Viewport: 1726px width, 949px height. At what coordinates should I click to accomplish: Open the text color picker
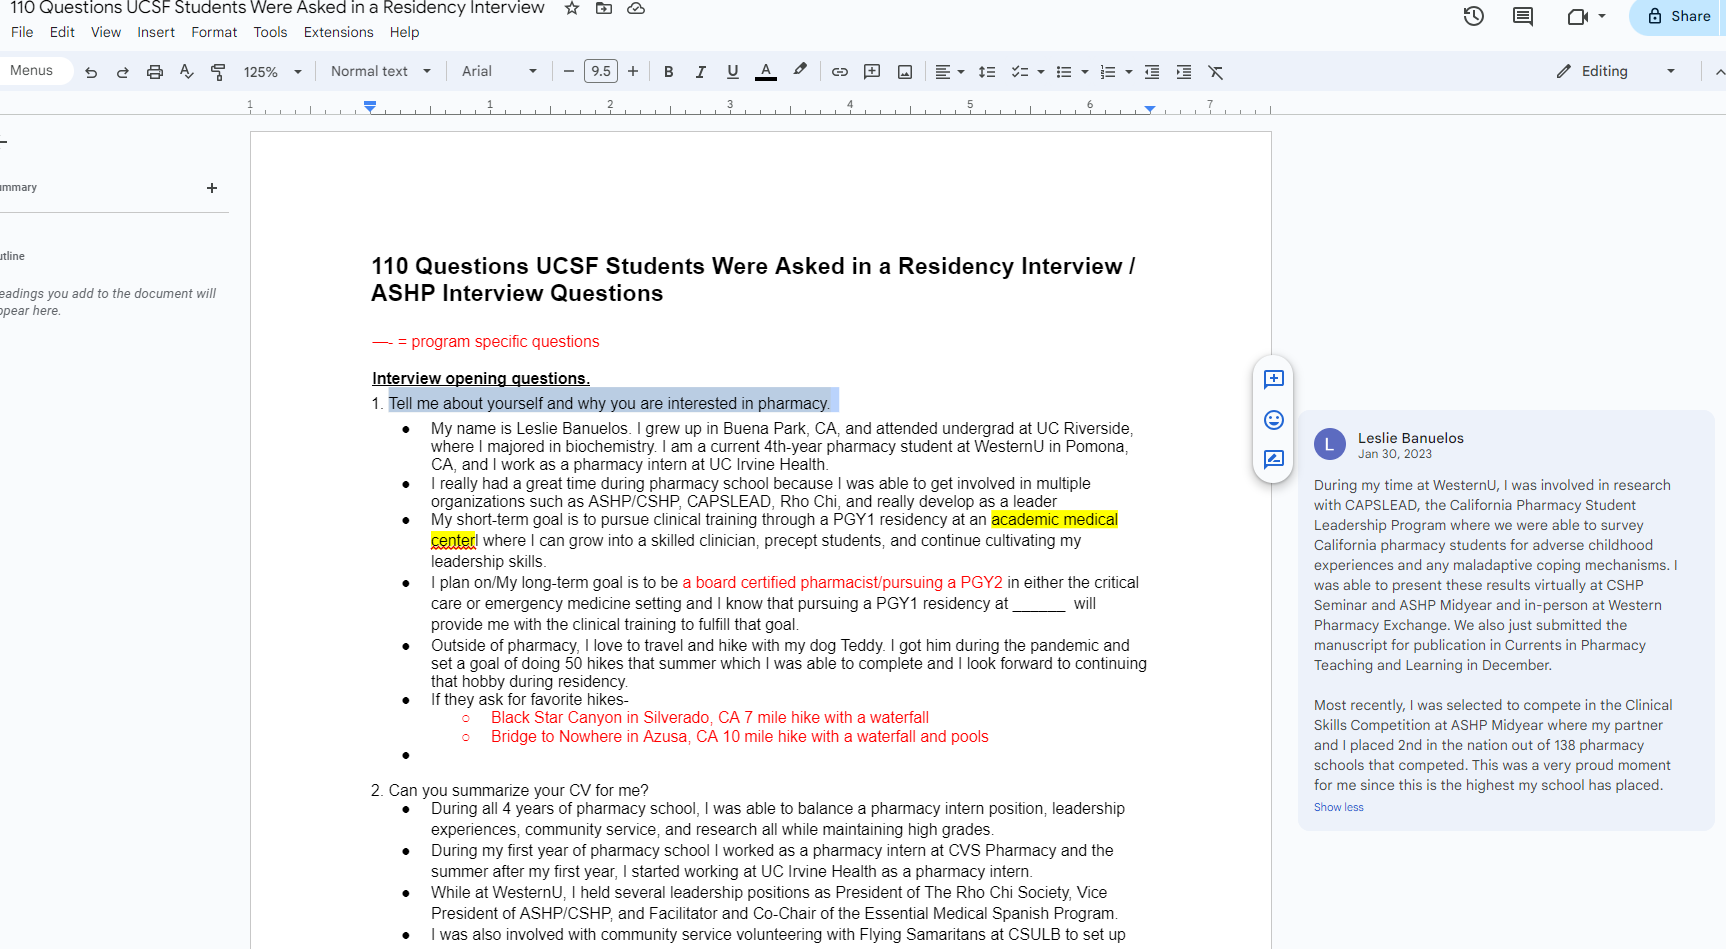tap(766, 72)
